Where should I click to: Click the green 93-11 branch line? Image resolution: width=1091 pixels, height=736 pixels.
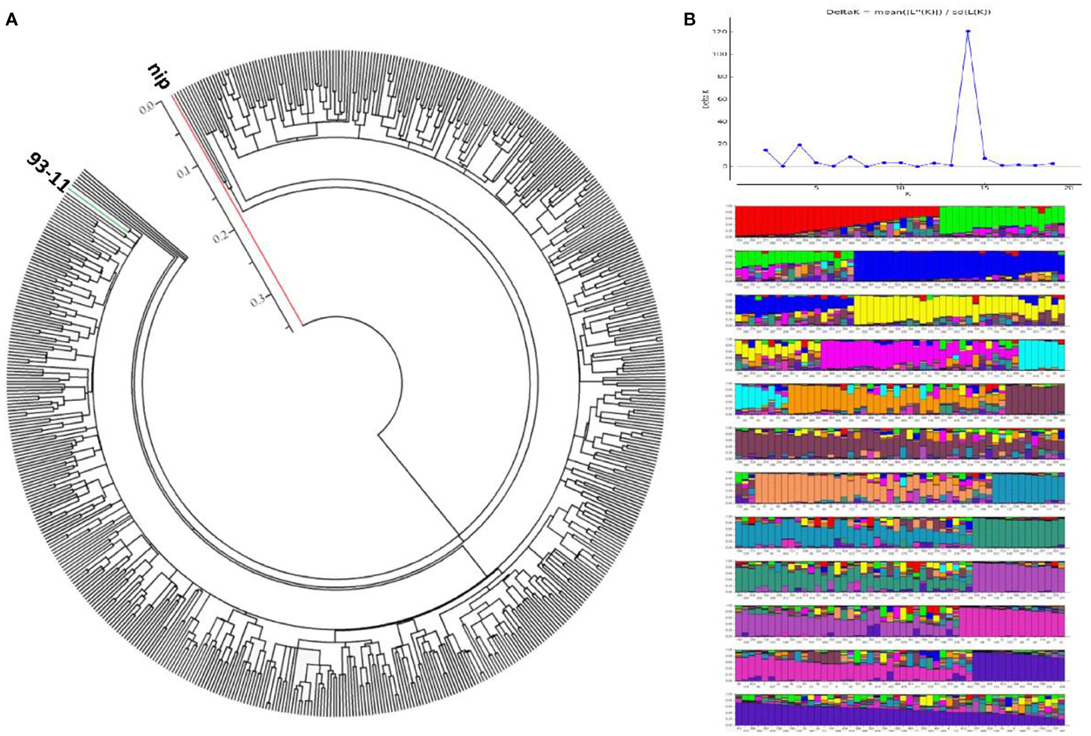coord(97,211)
